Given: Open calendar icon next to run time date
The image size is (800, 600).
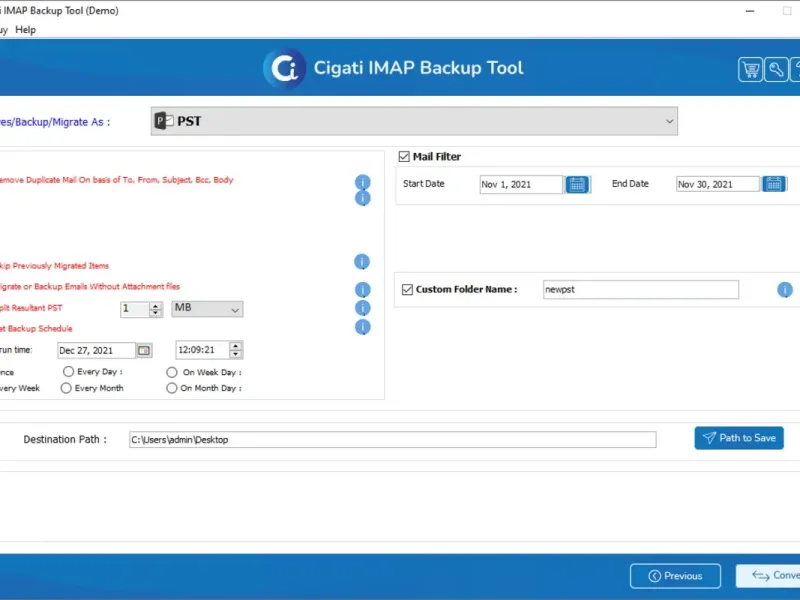Looking at the screenshot, I should (144, 350).
